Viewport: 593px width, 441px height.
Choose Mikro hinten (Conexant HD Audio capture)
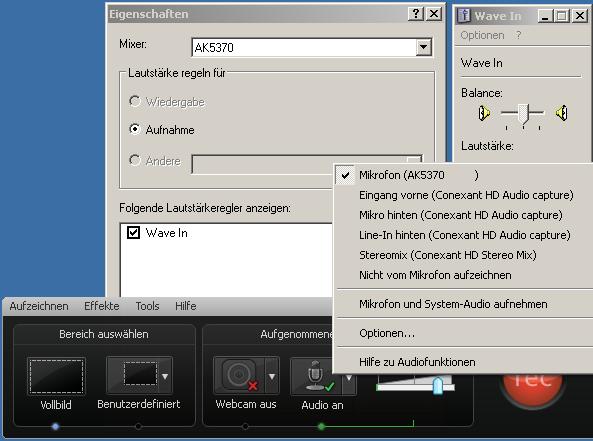(x=464, y=215)
